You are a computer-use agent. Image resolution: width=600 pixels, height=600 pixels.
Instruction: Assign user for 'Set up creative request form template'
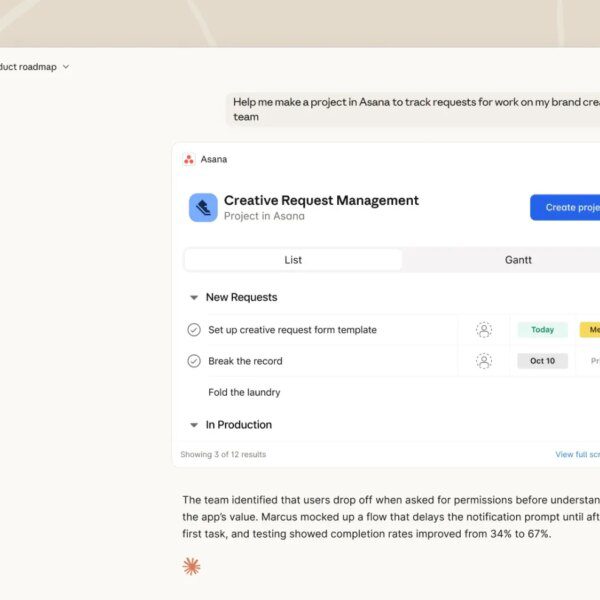point(484,329)
